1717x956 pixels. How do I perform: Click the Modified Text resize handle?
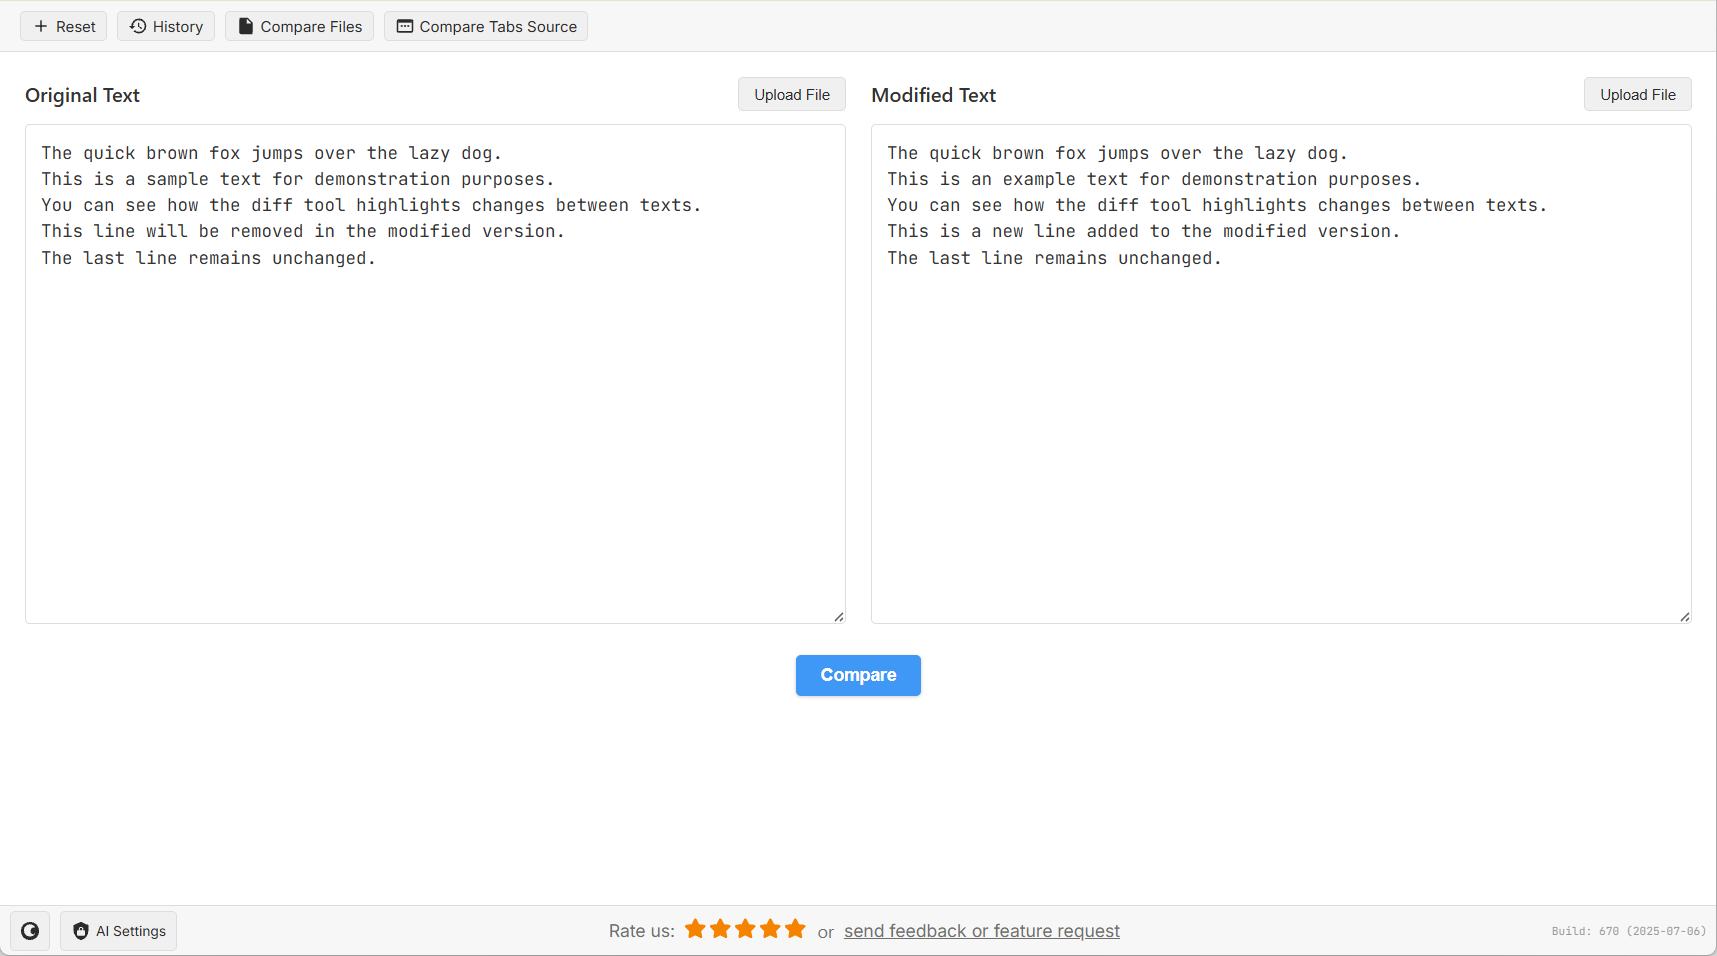[x=1685, y=617]
